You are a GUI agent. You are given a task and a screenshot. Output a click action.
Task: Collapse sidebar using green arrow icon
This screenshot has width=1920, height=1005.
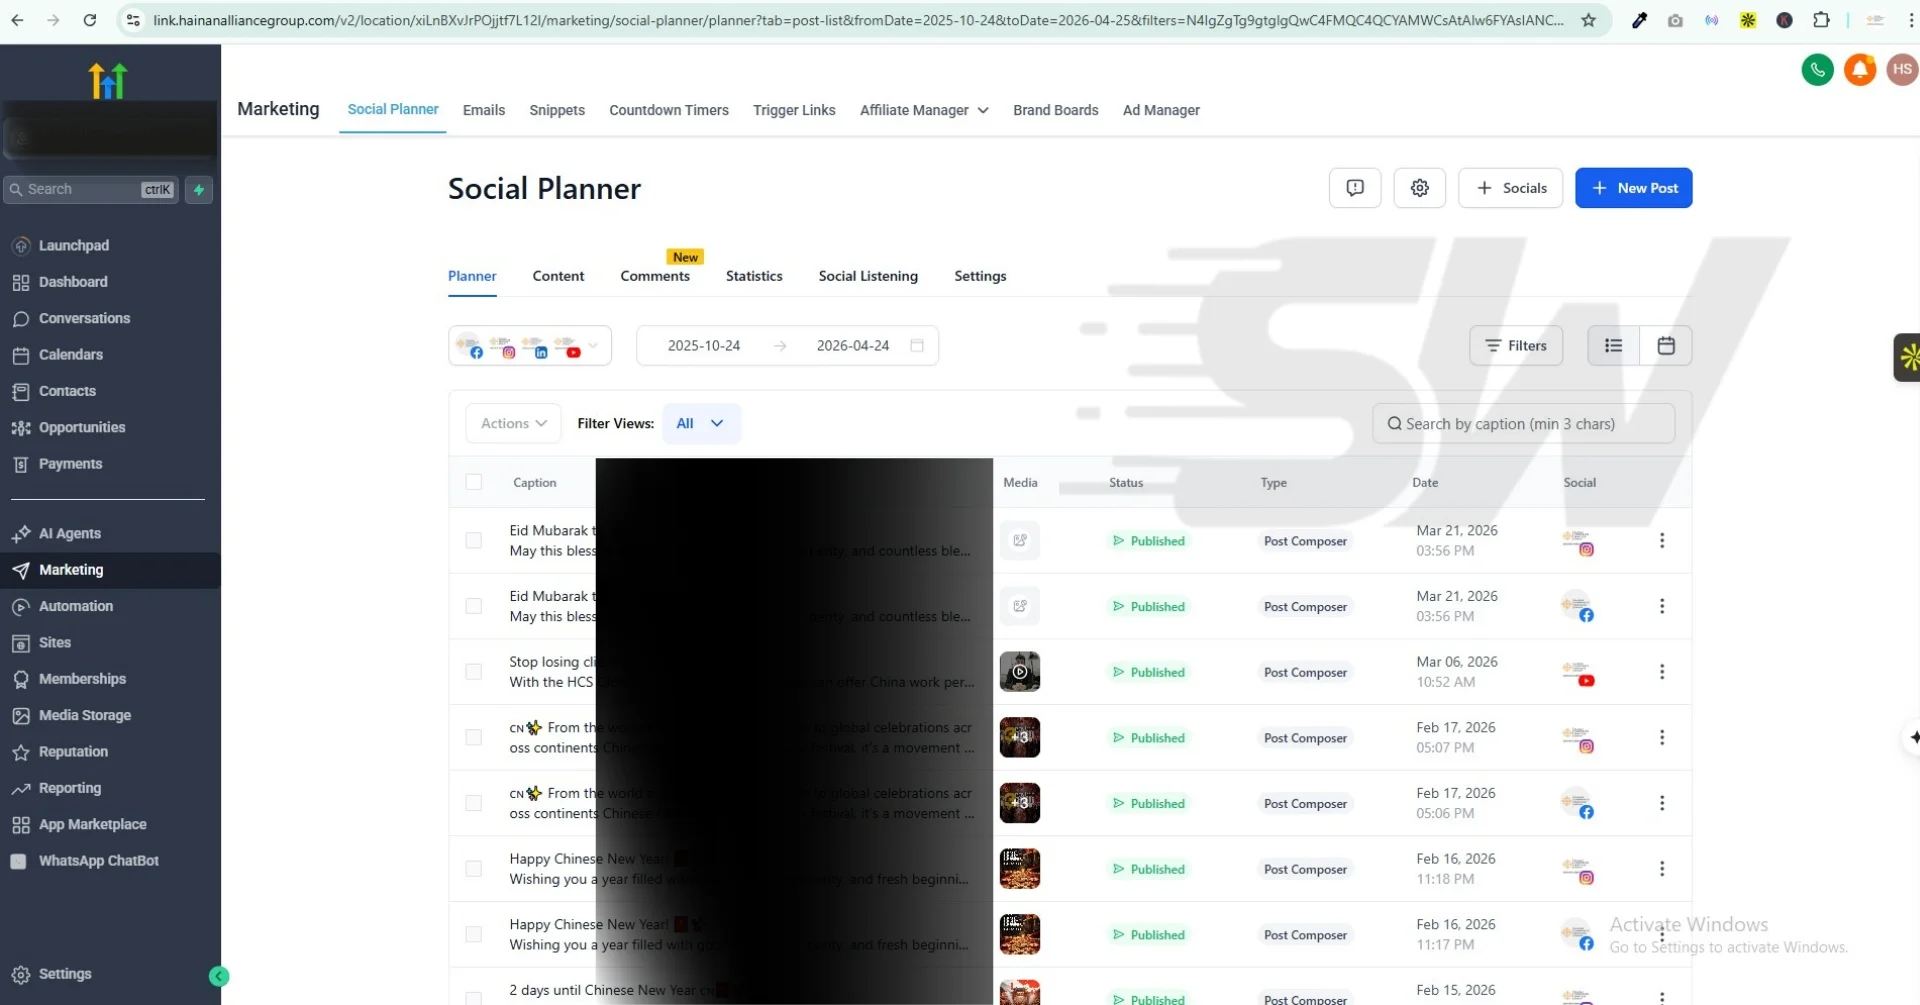point(219,976)
